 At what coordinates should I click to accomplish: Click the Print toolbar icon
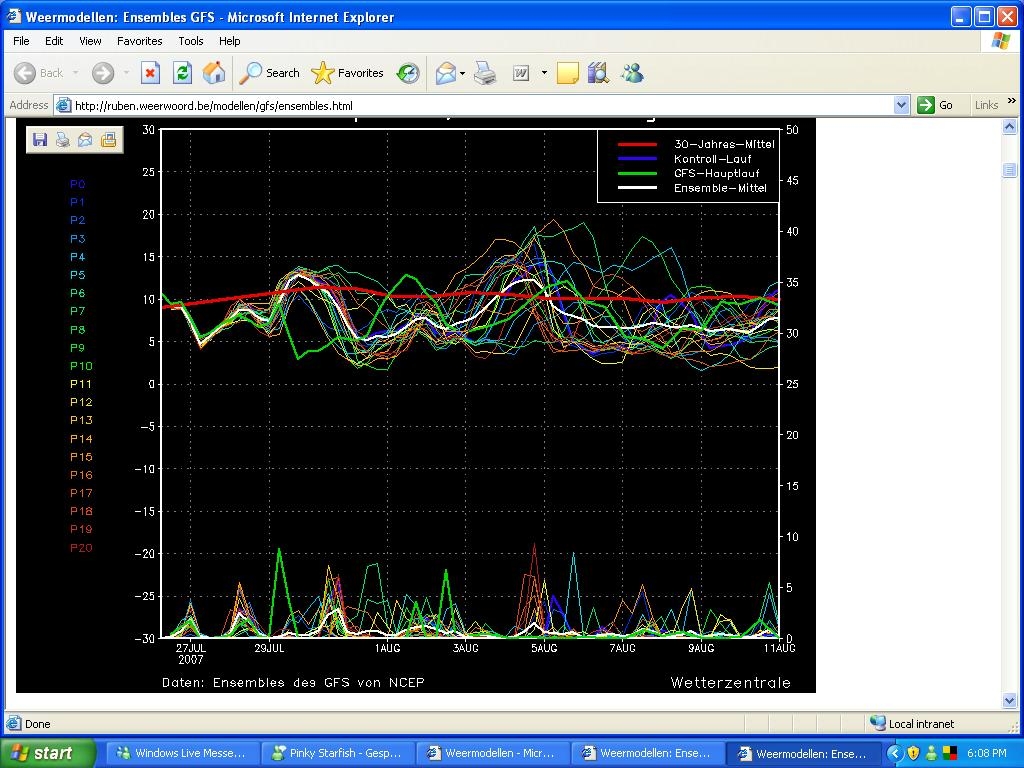tap(485, 73)
